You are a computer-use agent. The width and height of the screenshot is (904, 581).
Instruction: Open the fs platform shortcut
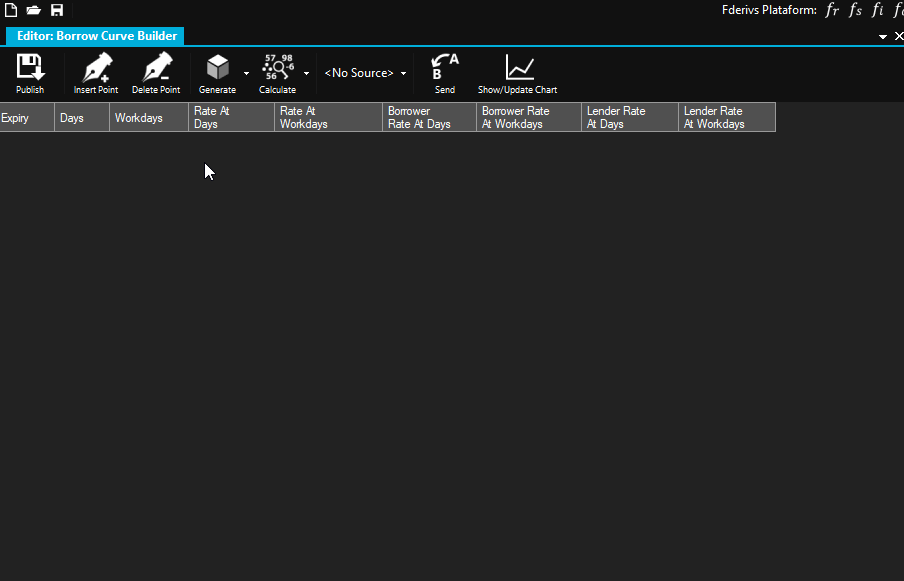856,10
